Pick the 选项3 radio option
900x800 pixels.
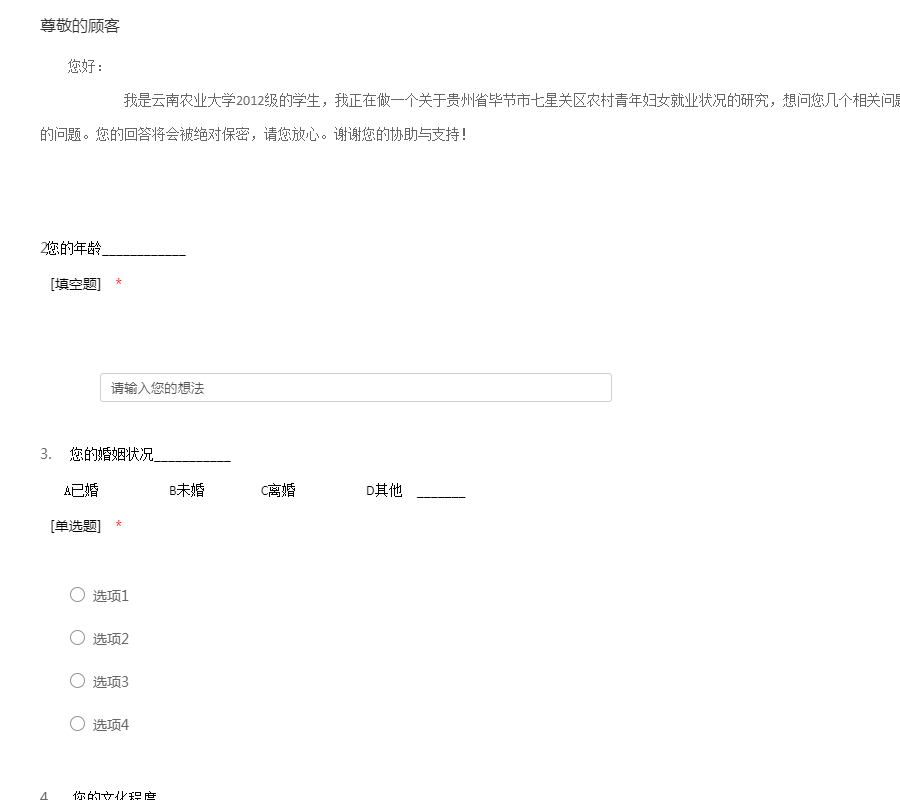pyautogui.click(x=78, y=681)
